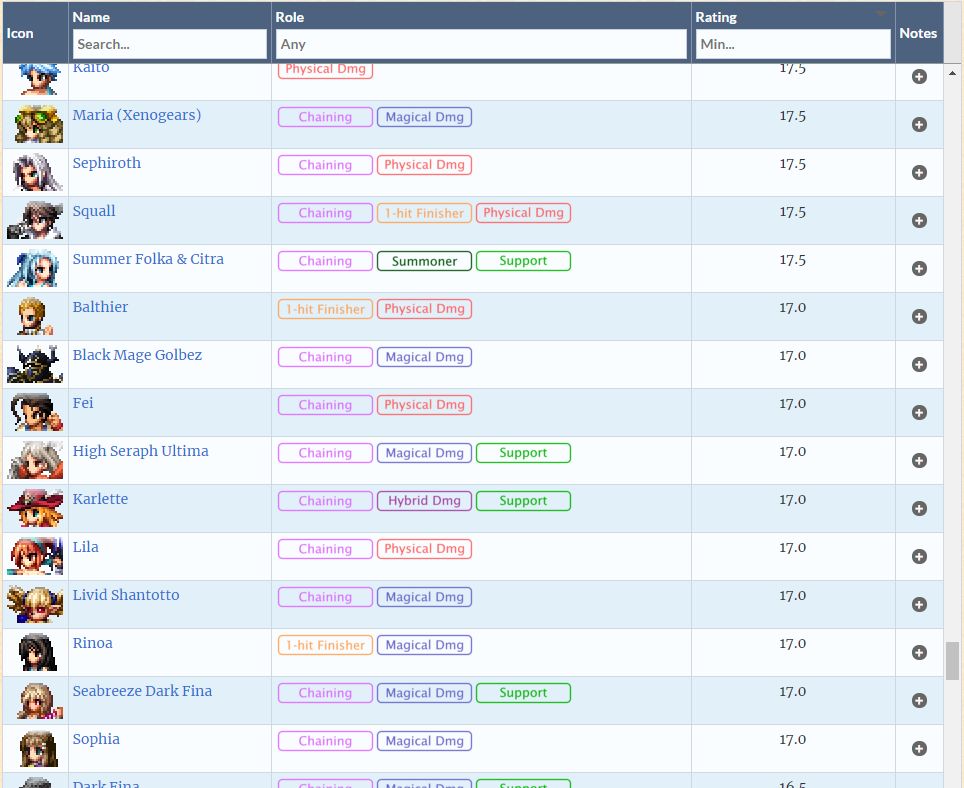Open the Balthier unit link
Viewport: 964px width, 788px height.
point(100,307)
